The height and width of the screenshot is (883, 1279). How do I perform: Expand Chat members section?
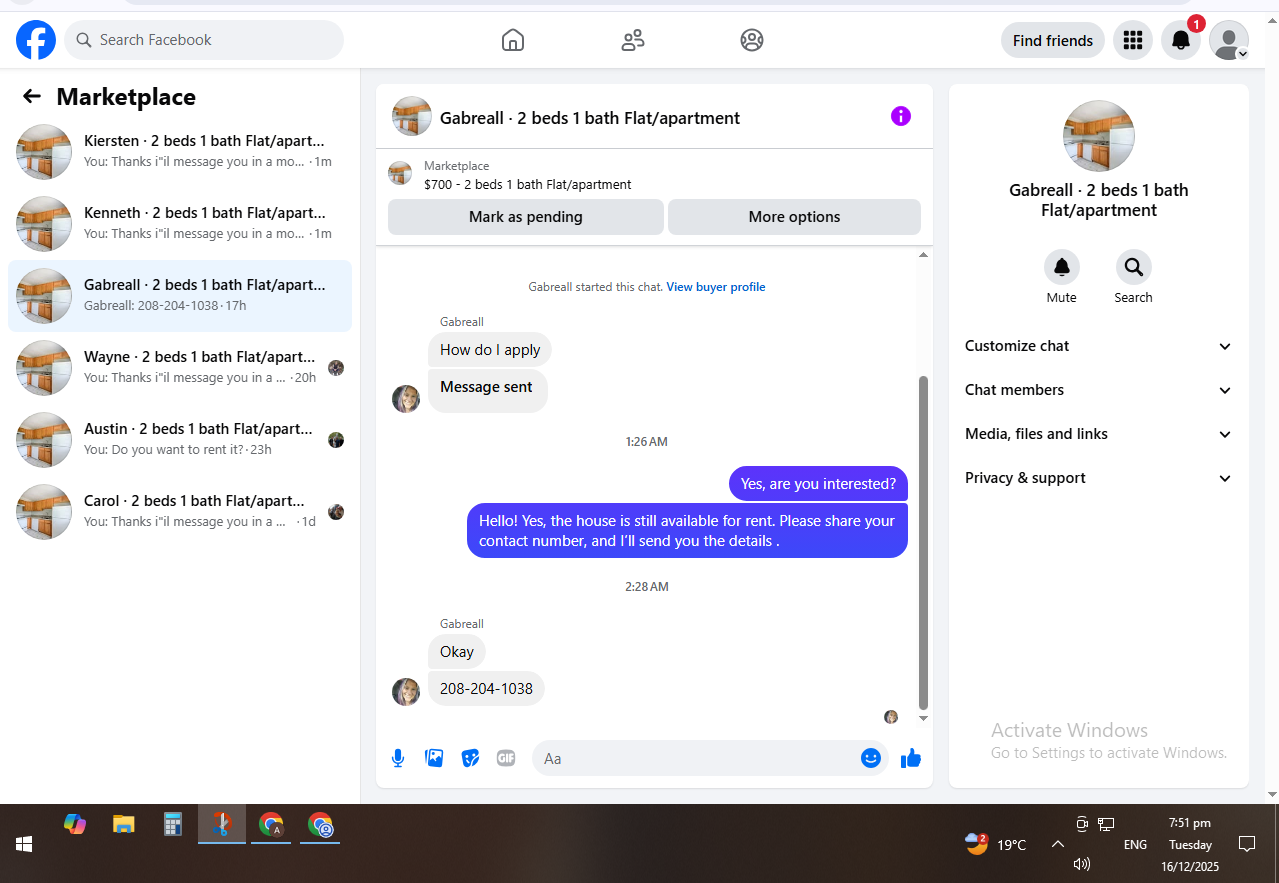pos(1098,390)
